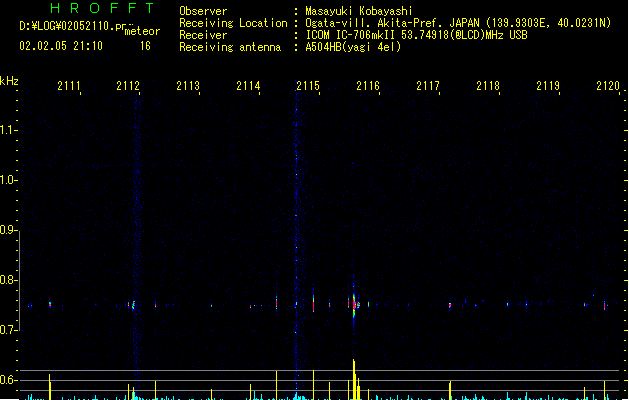This screenshot has width=629, height=400.
Task: Click the 0.9 kHz frequency label
Action: point(8,230)
